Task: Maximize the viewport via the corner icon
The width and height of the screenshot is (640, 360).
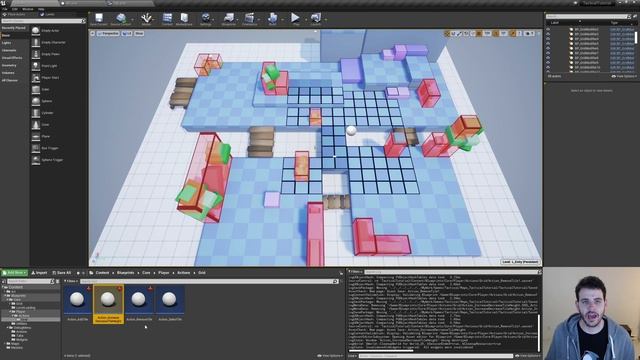Action: (538, 33)
